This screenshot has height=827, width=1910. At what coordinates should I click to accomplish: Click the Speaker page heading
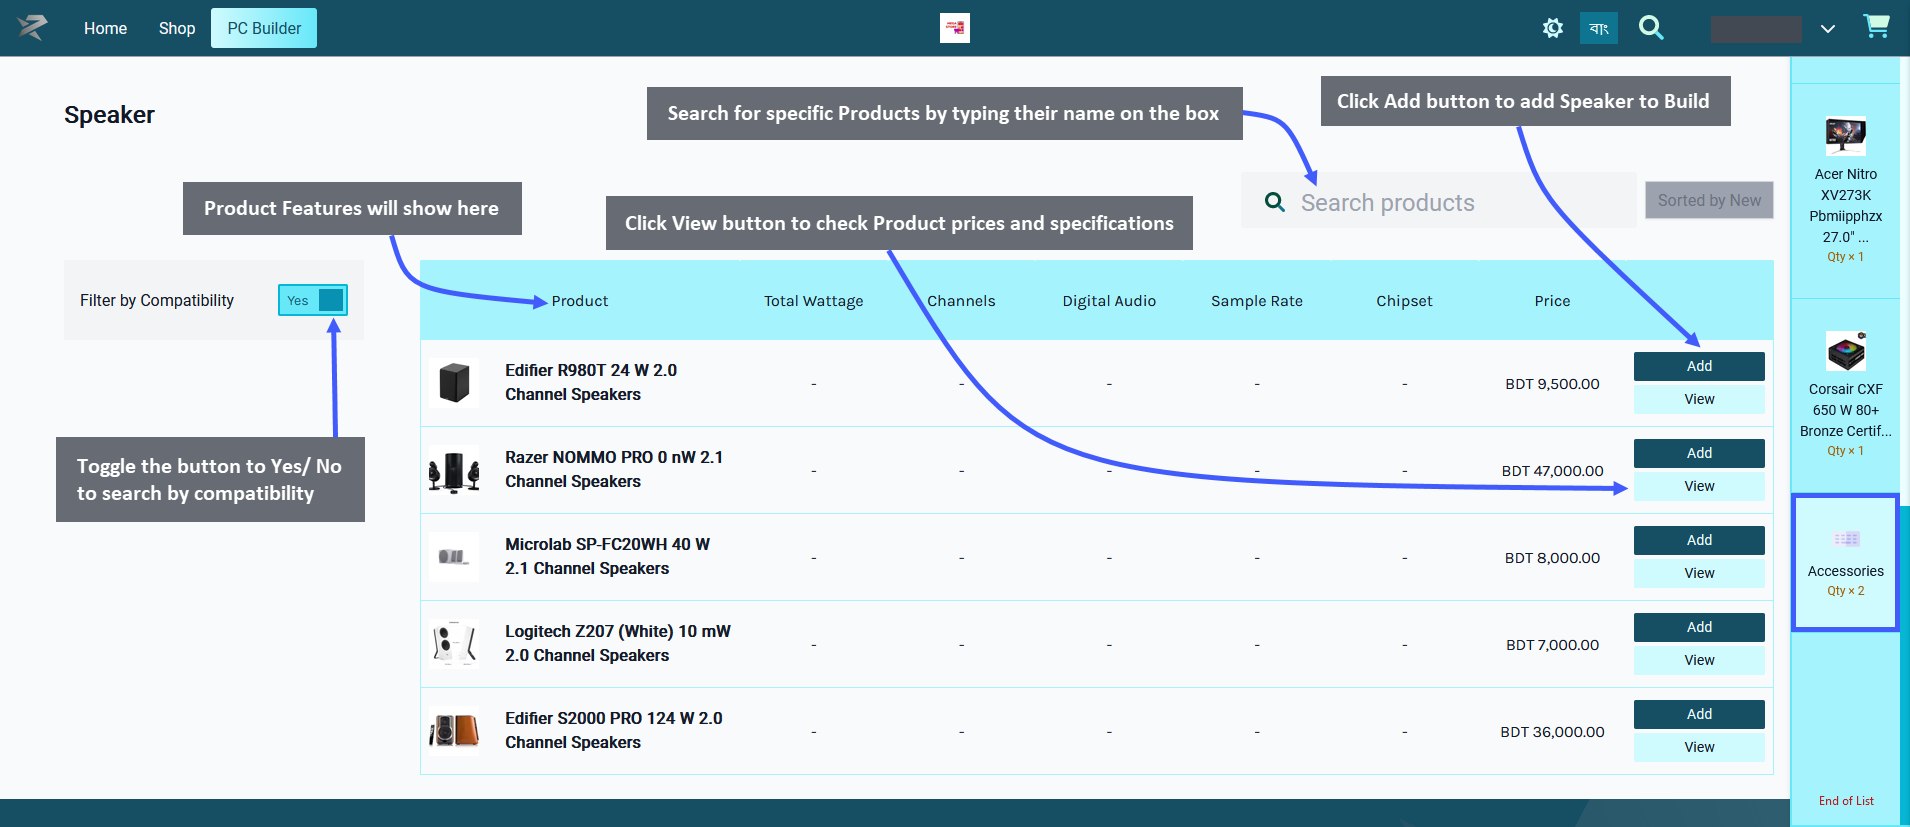click(x=109, y=115)
